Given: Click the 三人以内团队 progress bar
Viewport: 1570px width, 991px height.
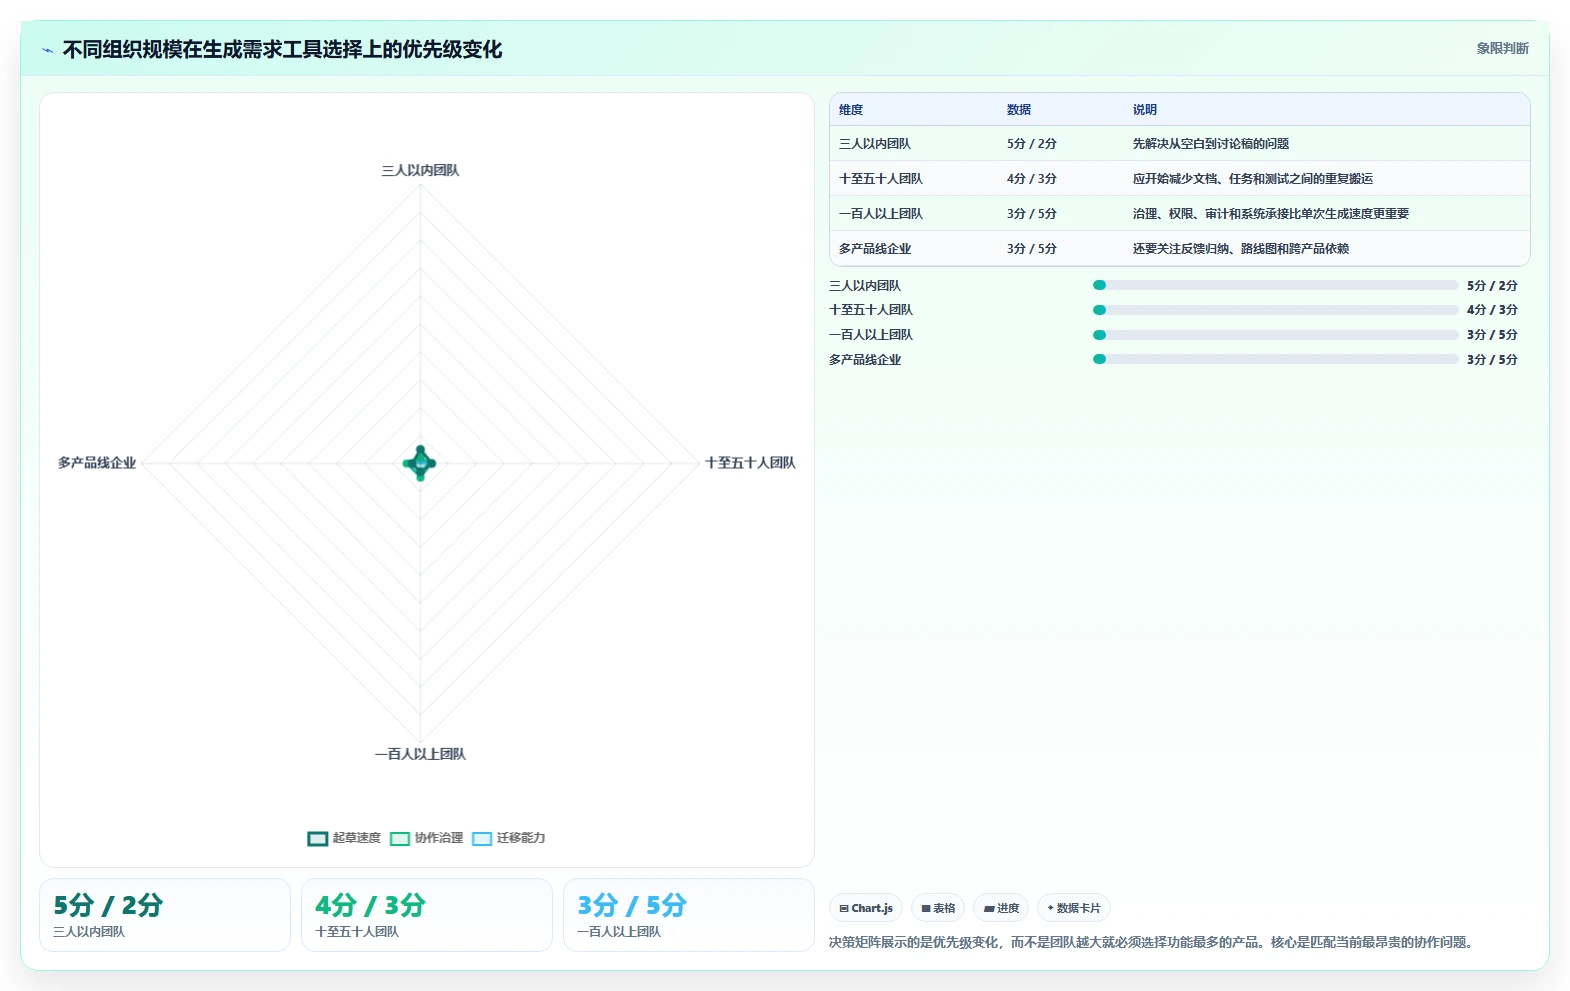Looking at the screenshot, I should pyautogui.click(x=1276, y=285).
